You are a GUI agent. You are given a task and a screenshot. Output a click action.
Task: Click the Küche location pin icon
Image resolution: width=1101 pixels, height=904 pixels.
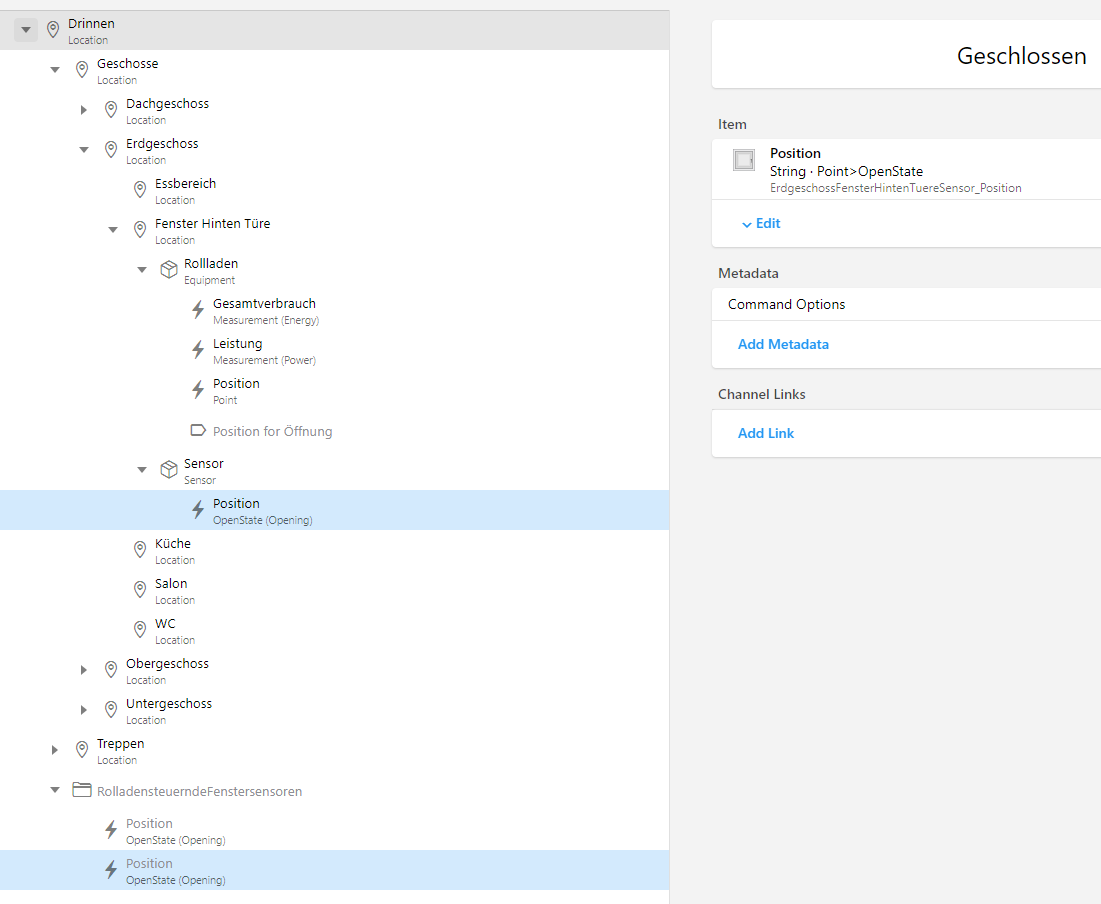[x=140, y=550]
